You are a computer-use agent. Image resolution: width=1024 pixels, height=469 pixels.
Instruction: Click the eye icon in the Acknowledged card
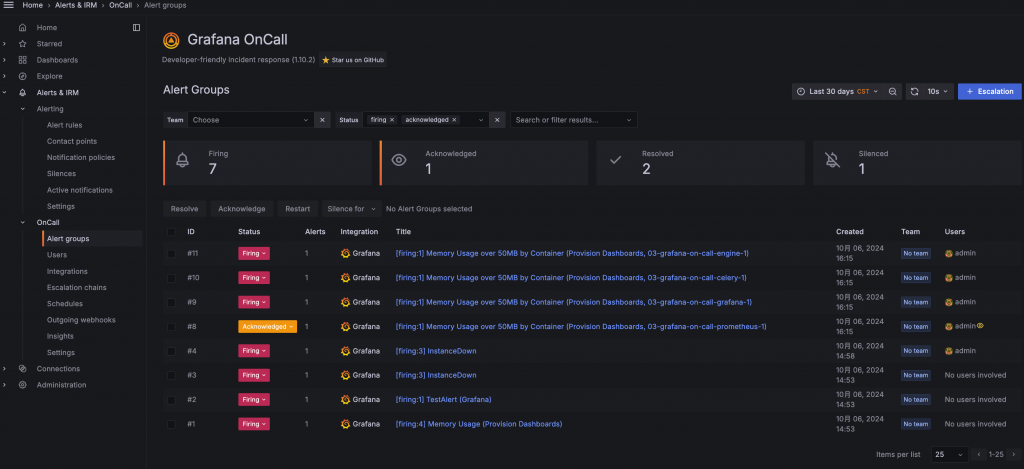click(x=399, y=161)
